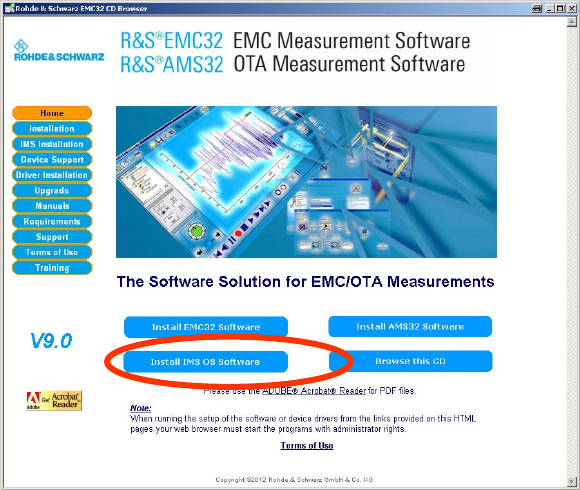Click the window icon in title bar

coord(9,8)
